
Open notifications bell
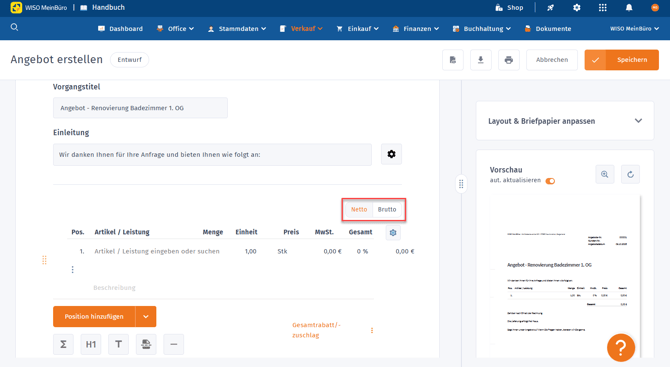pos(629,8)
